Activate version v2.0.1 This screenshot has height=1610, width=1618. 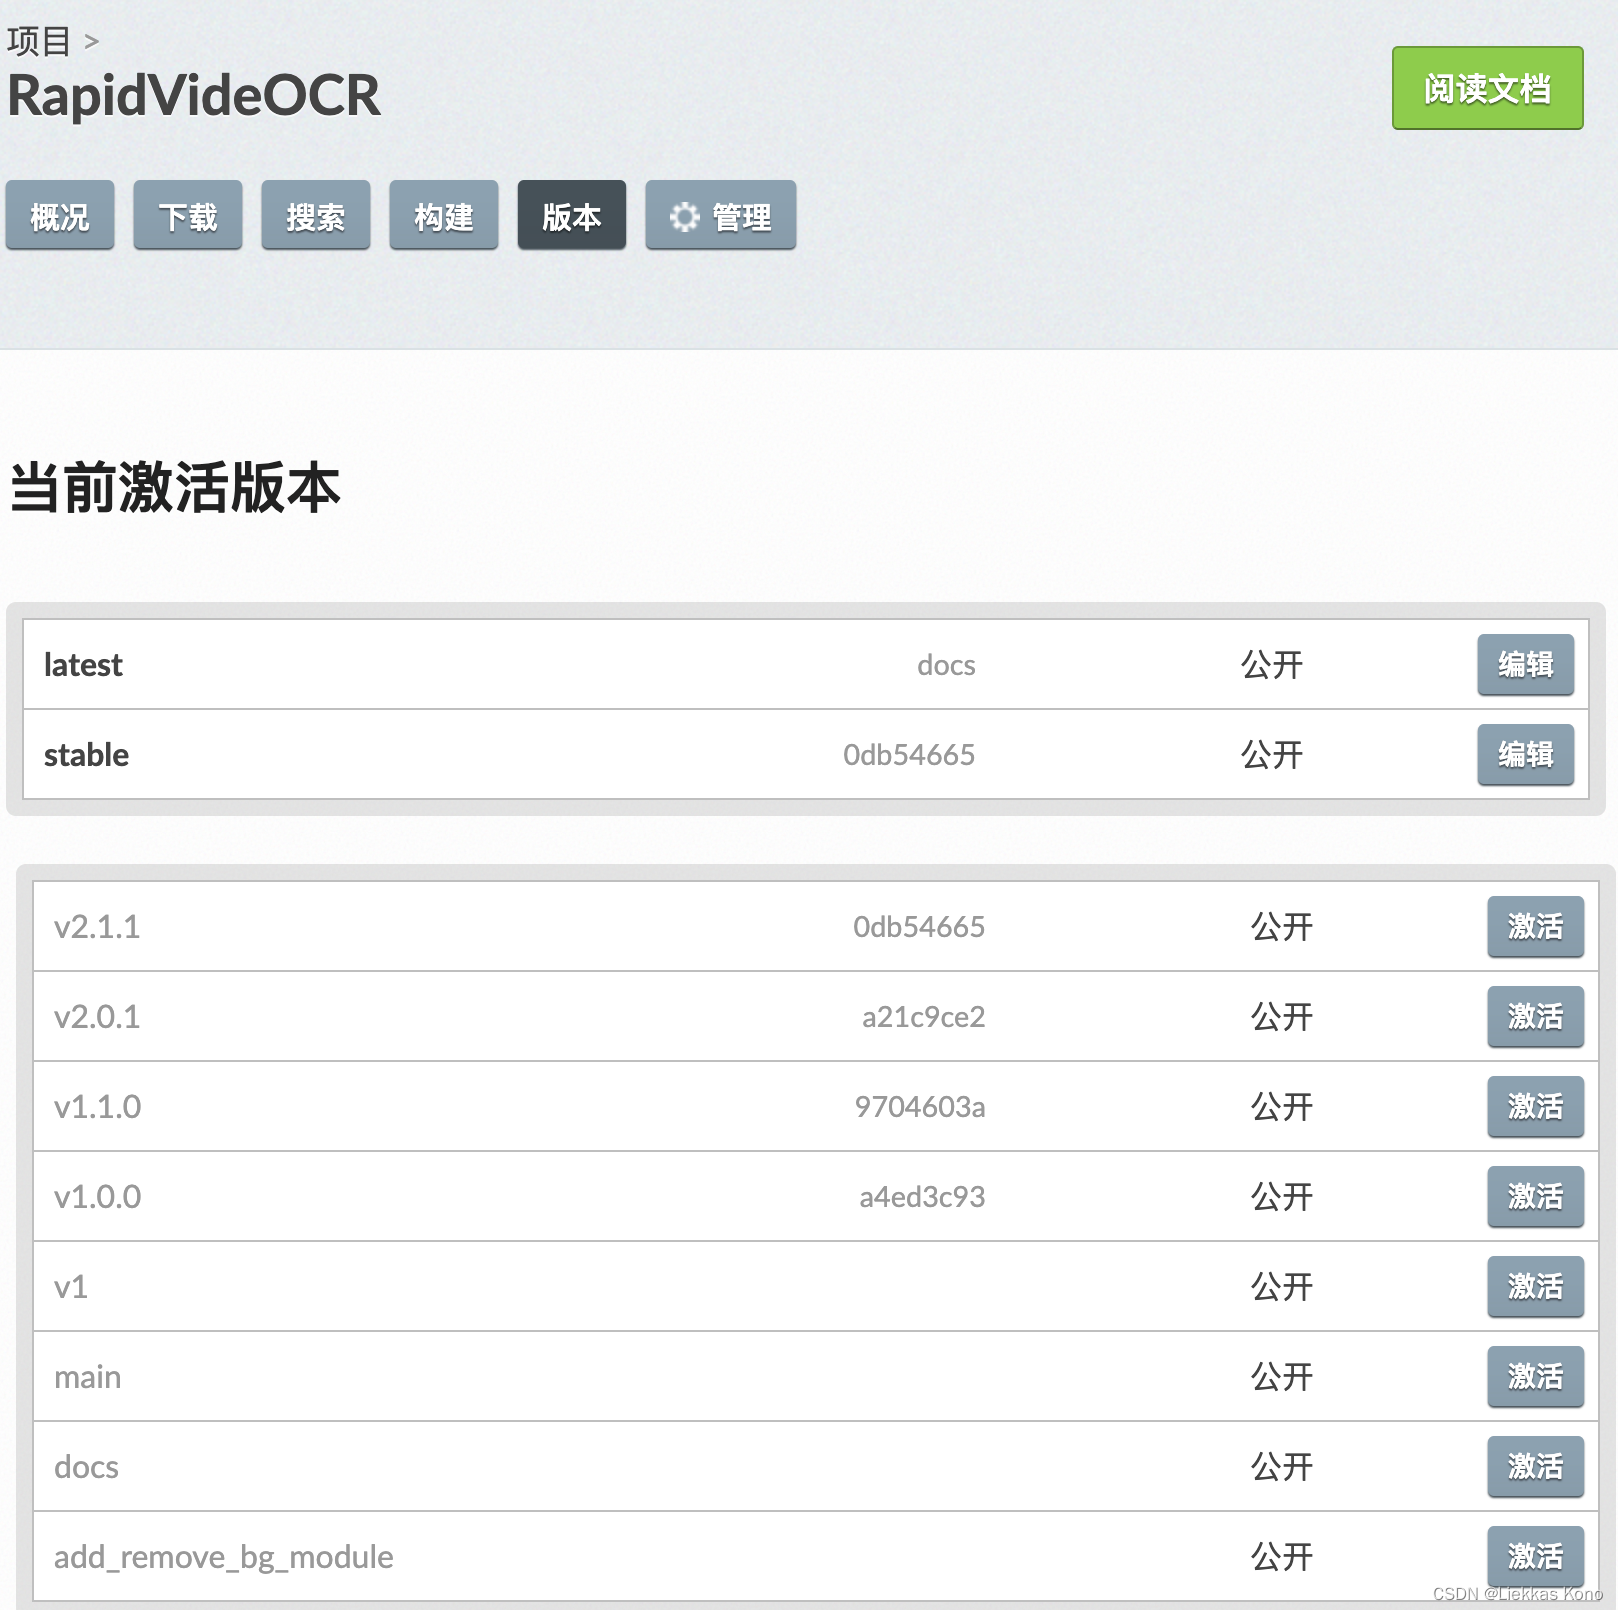point(1535,1017)
